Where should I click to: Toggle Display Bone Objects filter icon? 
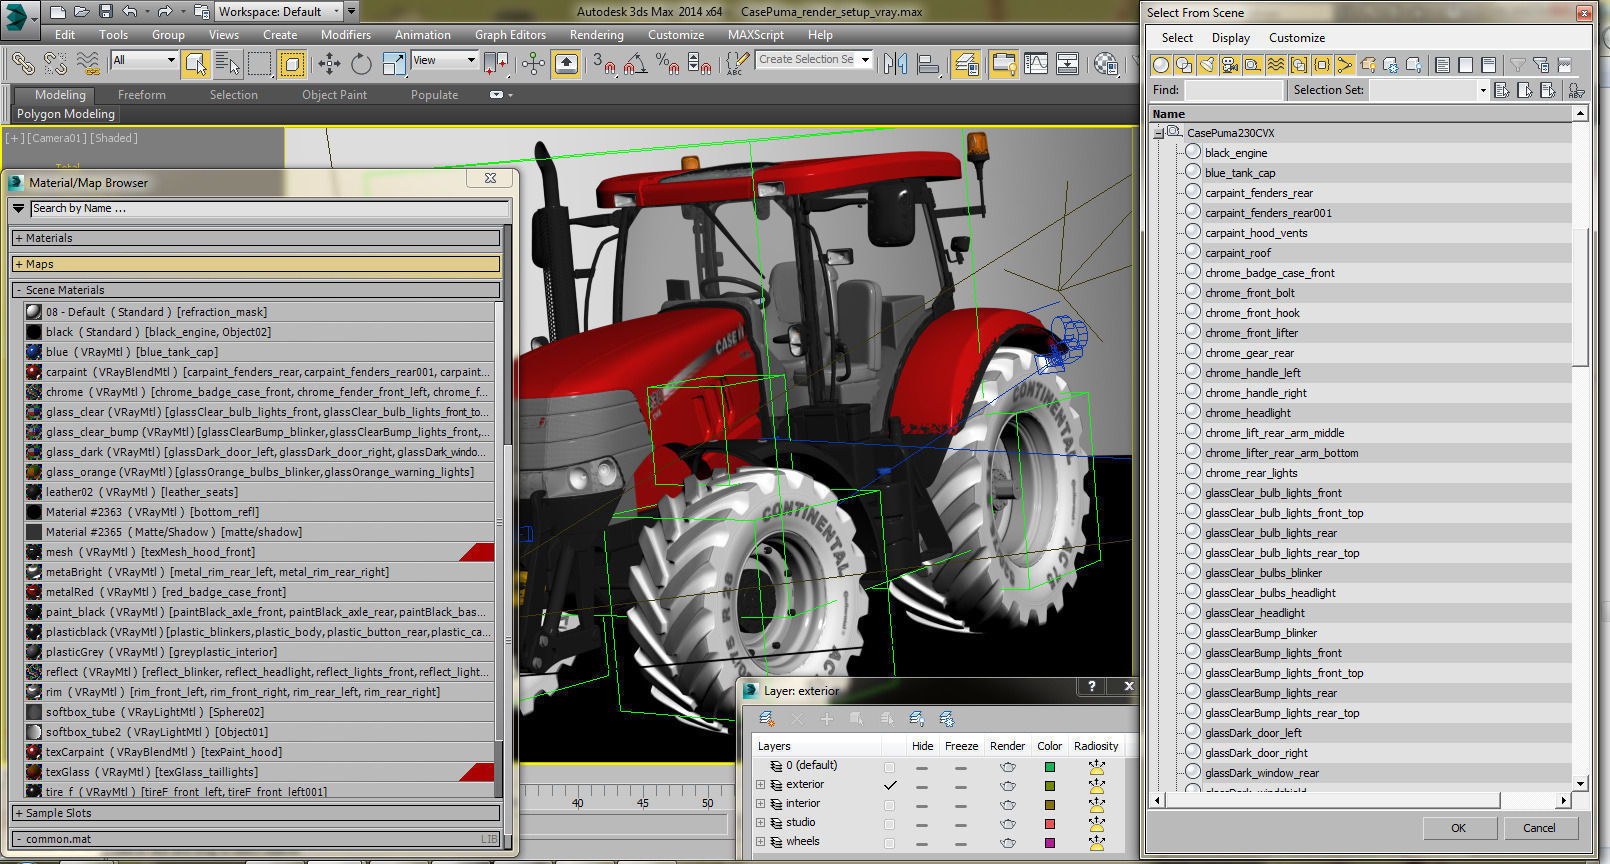1345,65
